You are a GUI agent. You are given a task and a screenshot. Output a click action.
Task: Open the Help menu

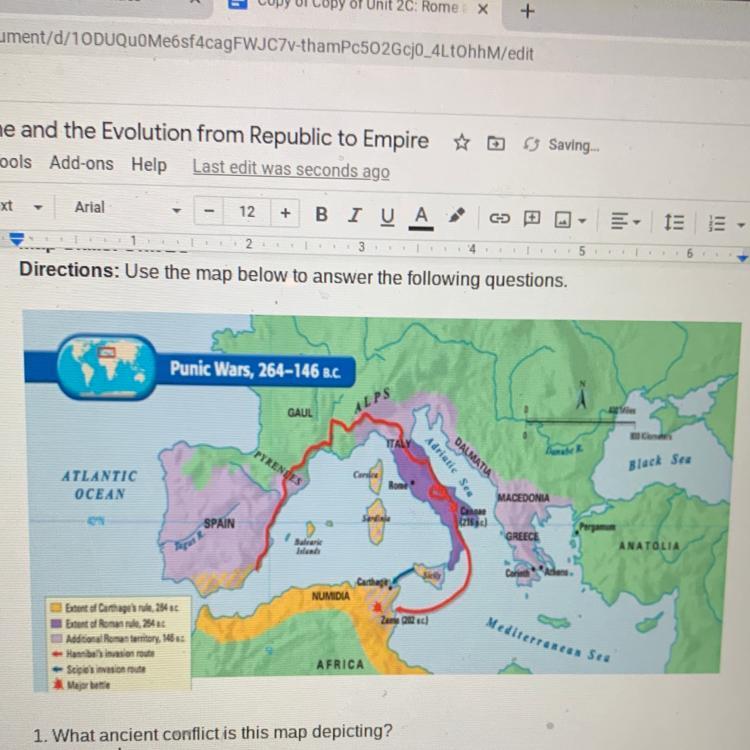pyautogui.click(x=149, y=165)
